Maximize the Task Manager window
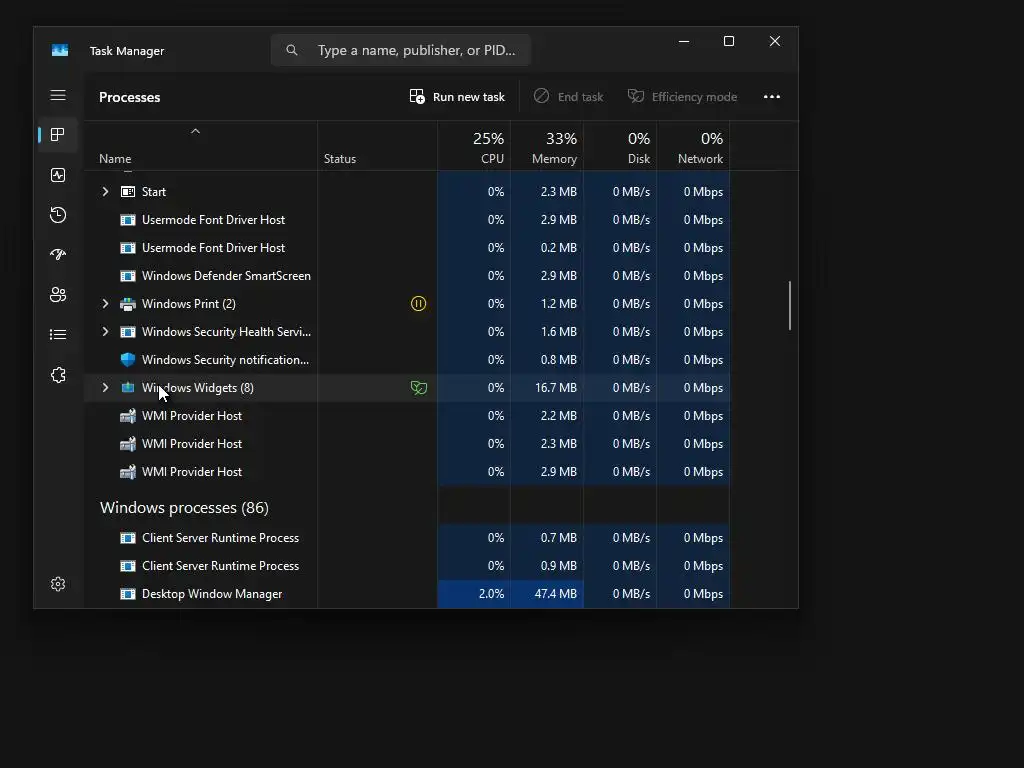Screen dimensions: 1024x768 [x=729, y=41]
